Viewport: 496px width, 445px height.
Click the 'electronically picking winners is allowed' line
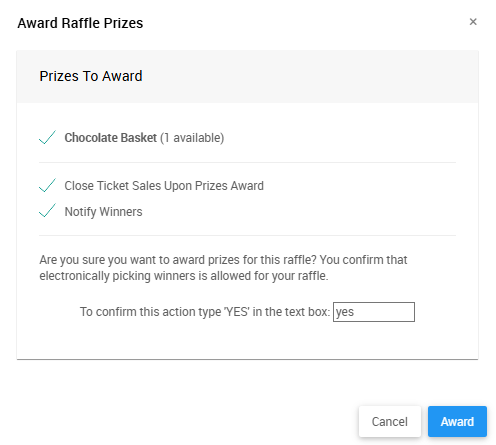pyautogui.click(x=184, y=276)
